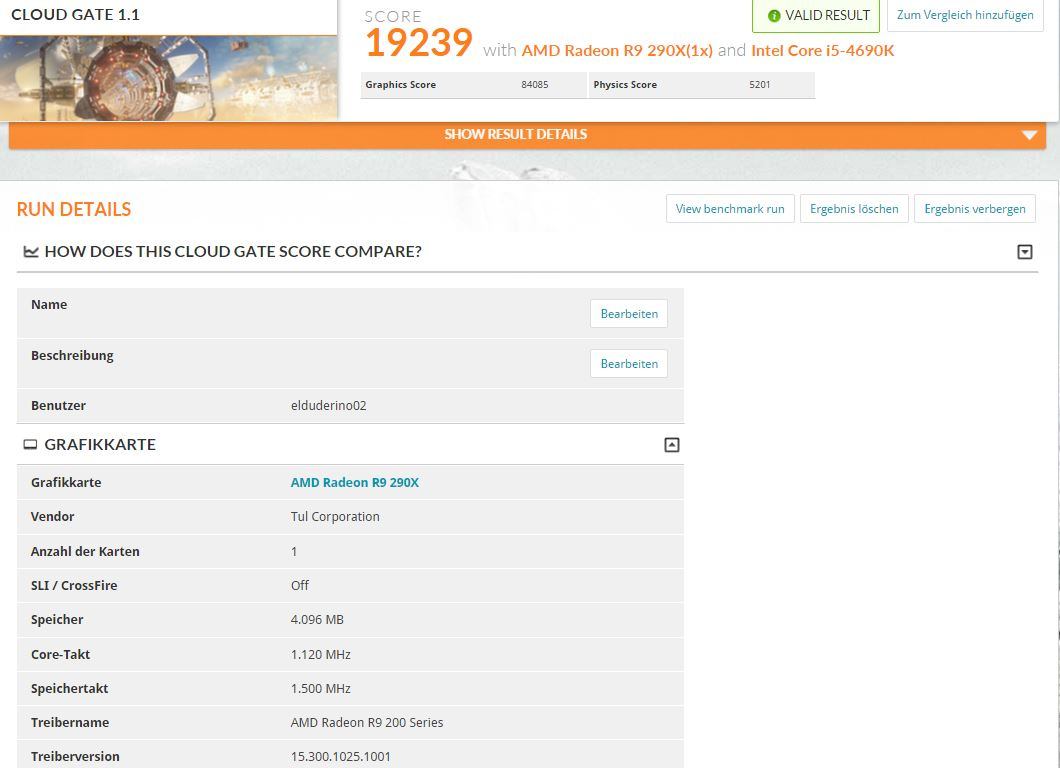Click the green valid result info icon
Image resolution: width=1060 pixels, height=768 pixels.
click(x=774, y=16)
